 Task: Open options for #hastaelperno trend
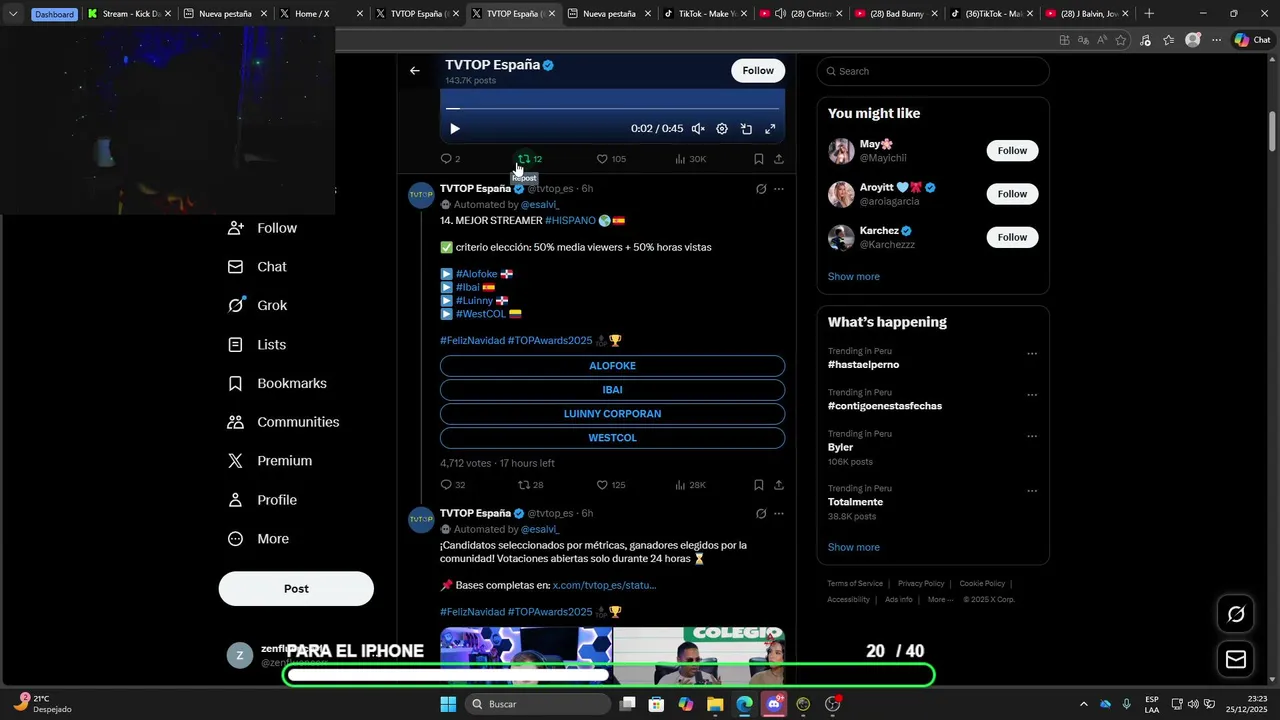(1032, 354)
